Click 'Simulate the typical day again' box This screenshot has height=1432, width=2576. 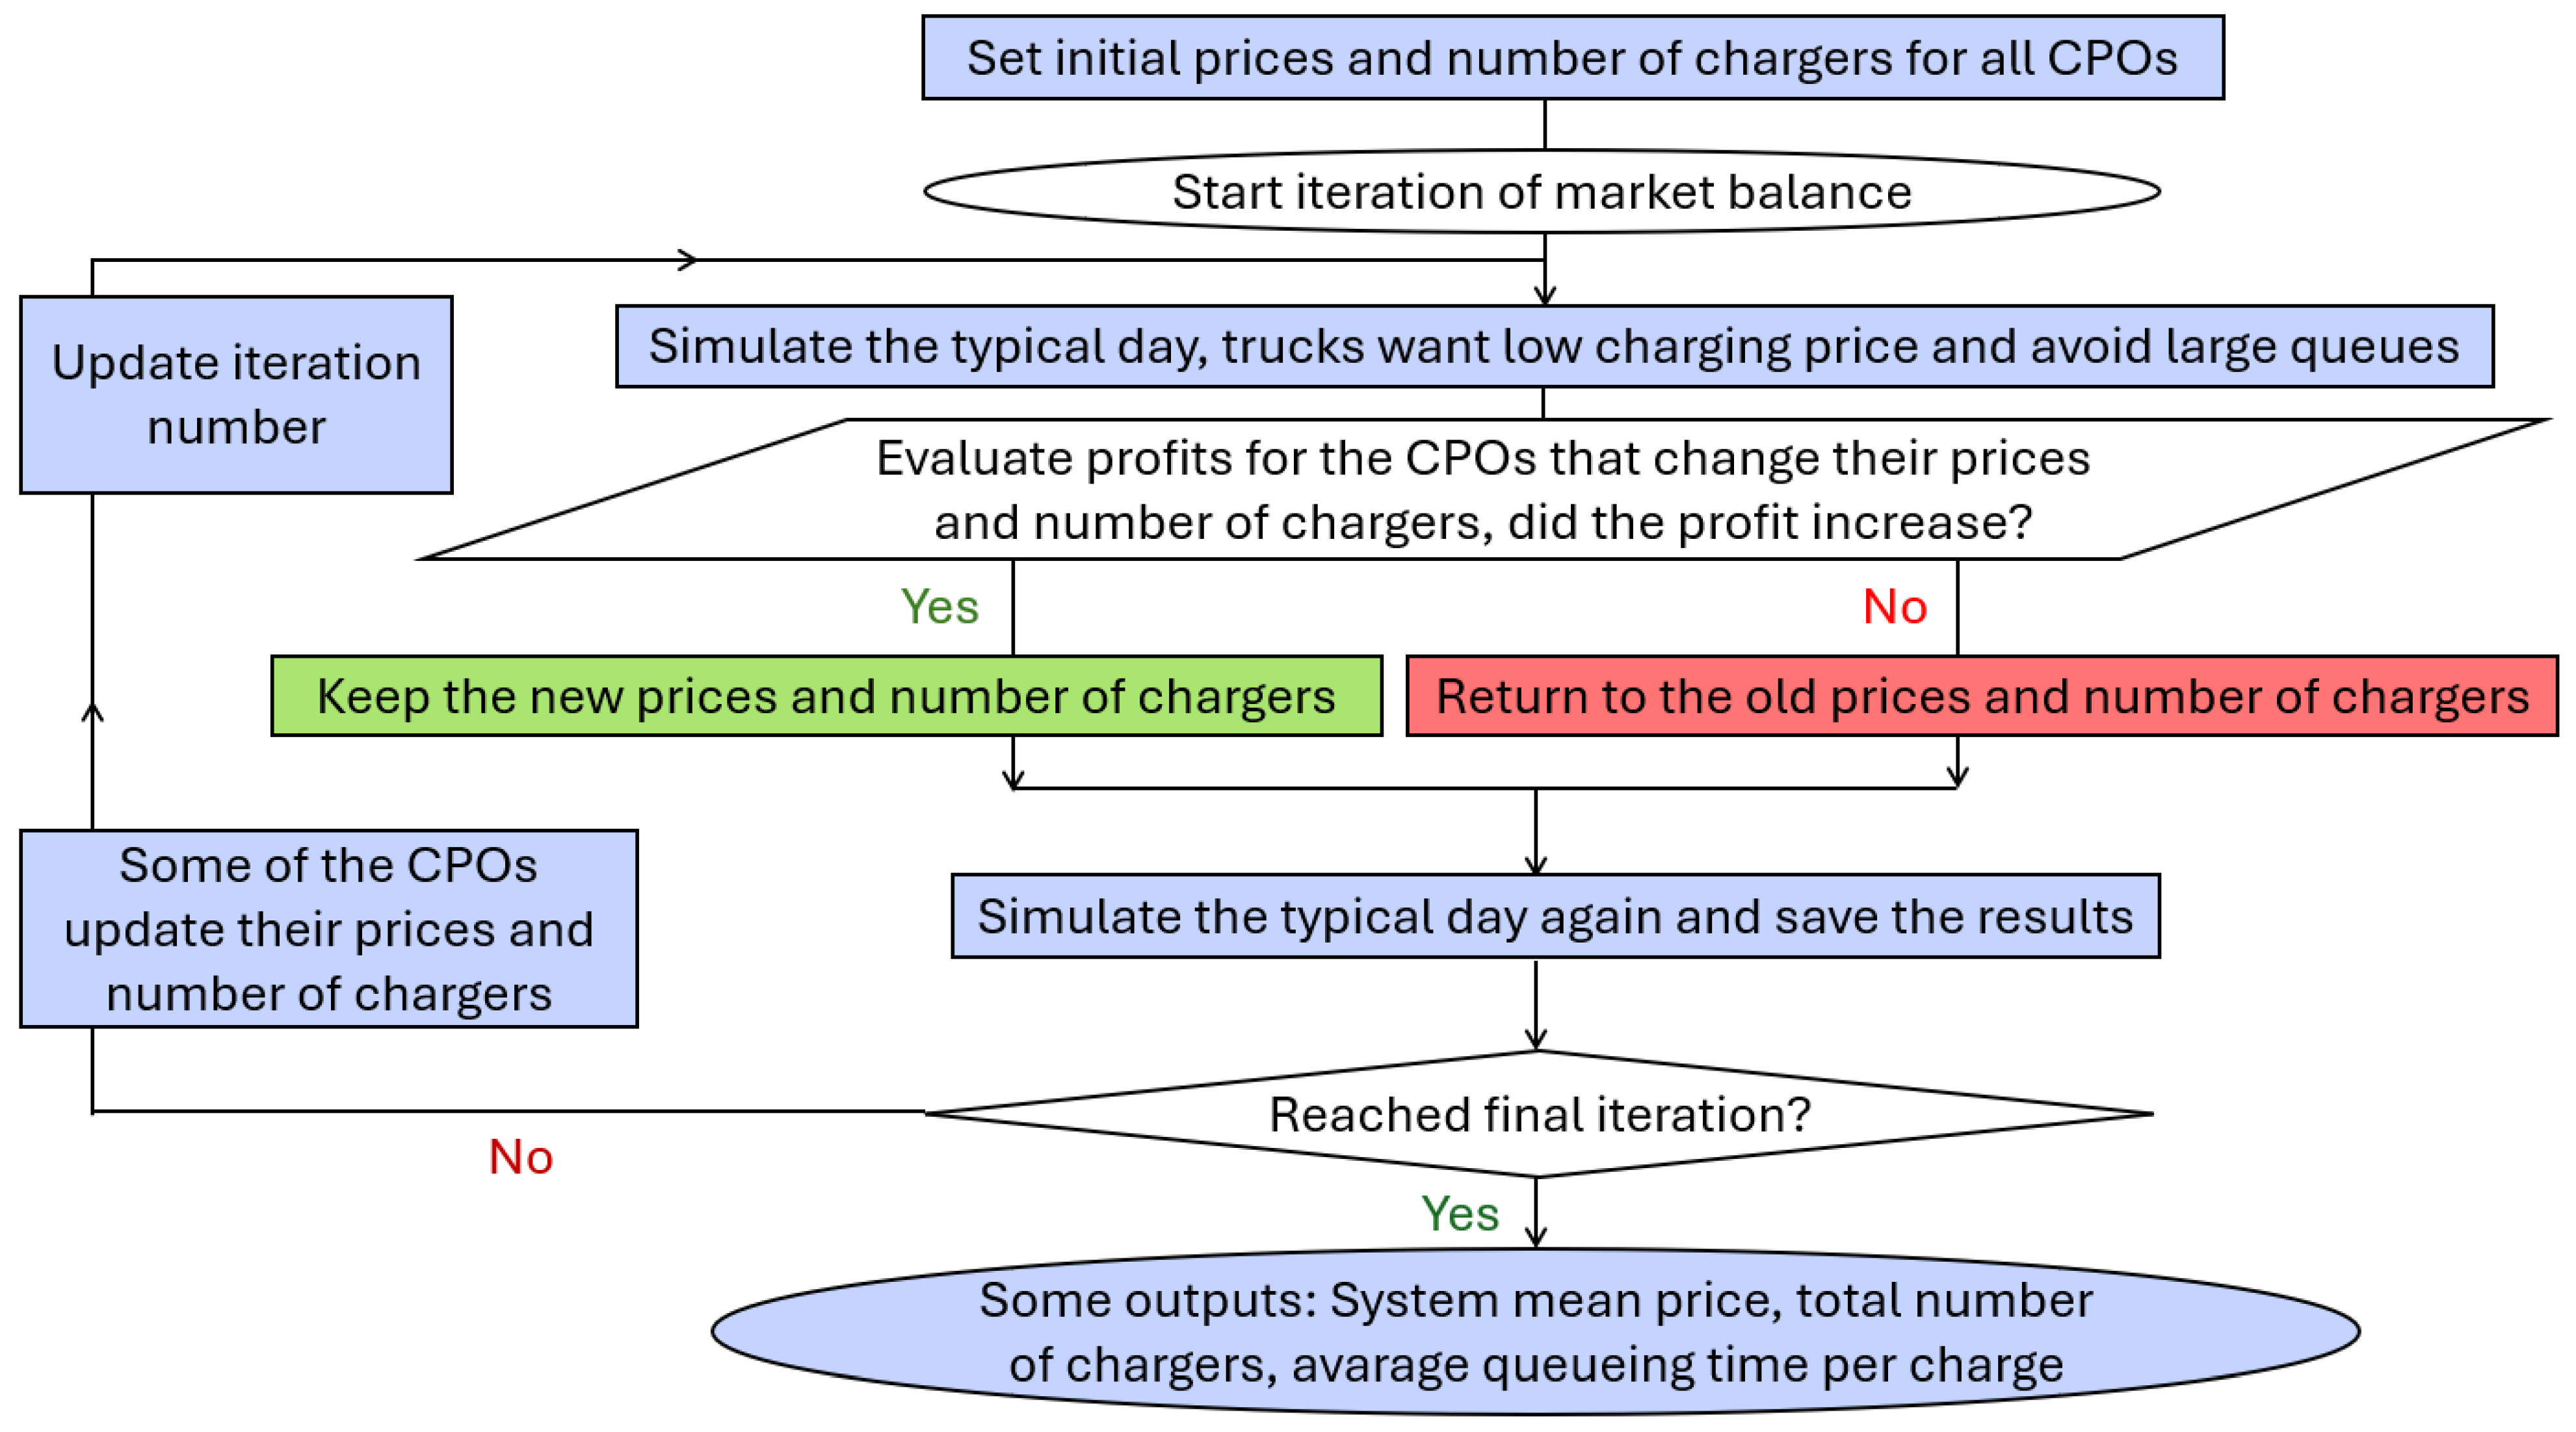[x=1555, y=916]
